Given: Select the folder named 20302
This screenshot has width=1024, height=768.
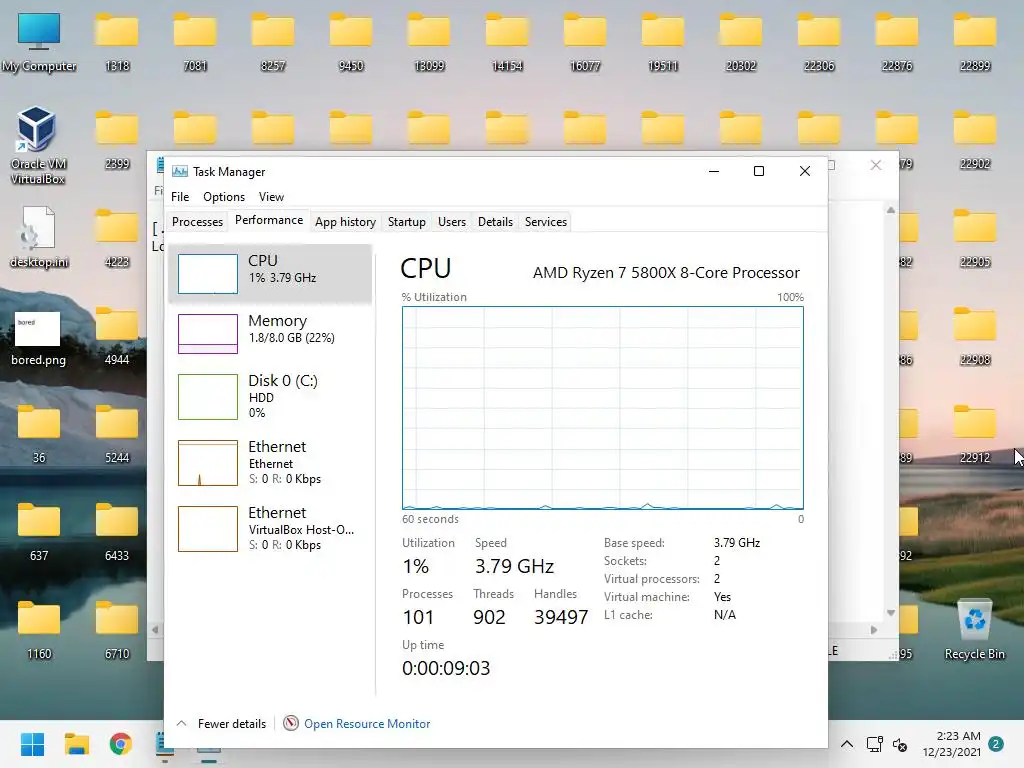Looking at the screenshot, I should coord(741,42).
